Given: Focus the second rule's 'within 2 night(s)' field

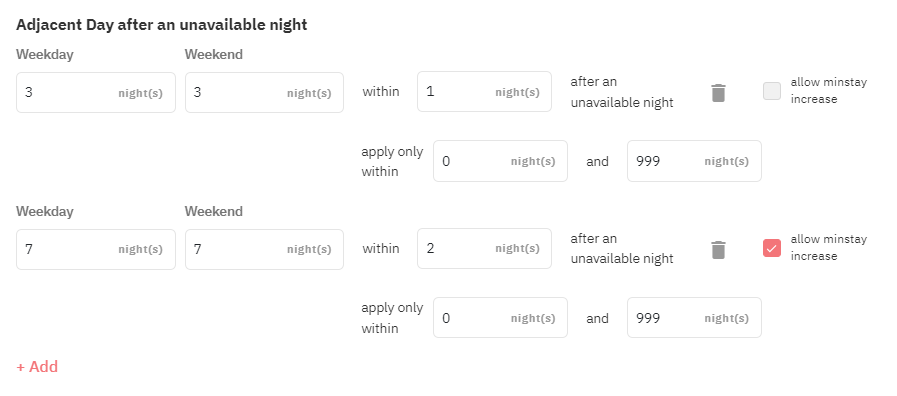Looking at the screenshot, I should tap(485, 248).
